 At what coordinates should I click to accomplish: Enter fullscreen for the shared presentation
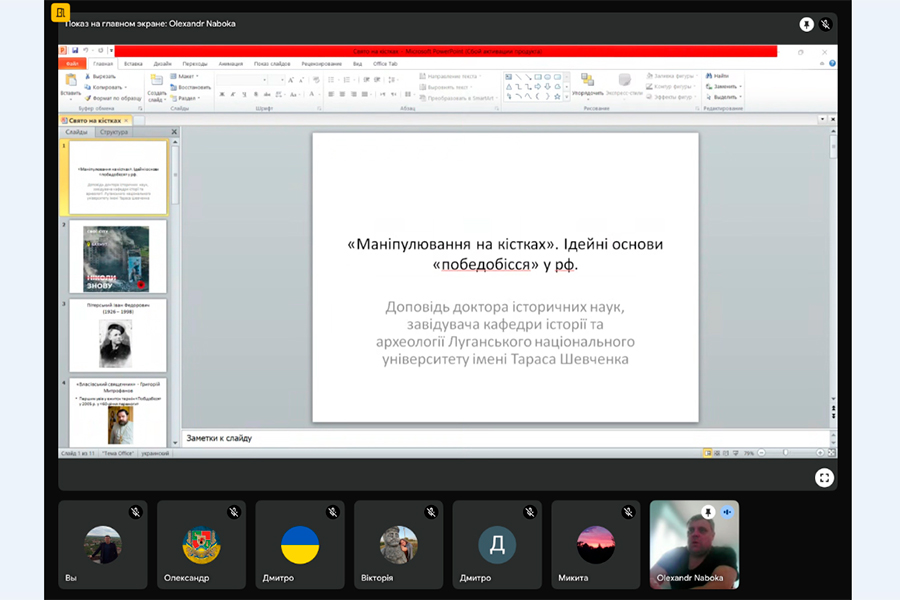[823, 478]
